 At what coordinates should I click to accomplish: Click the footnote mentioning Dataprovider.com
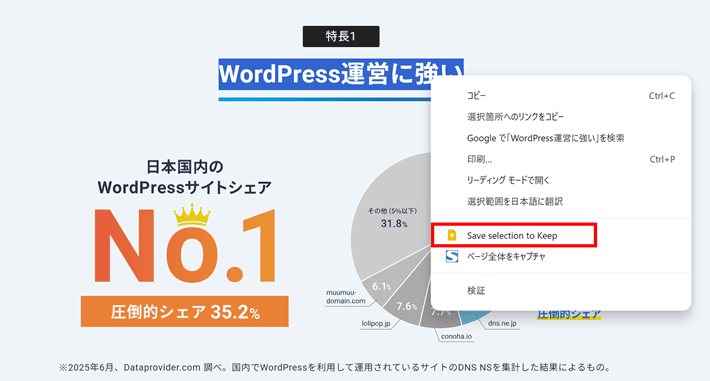[x=335, y=367]
